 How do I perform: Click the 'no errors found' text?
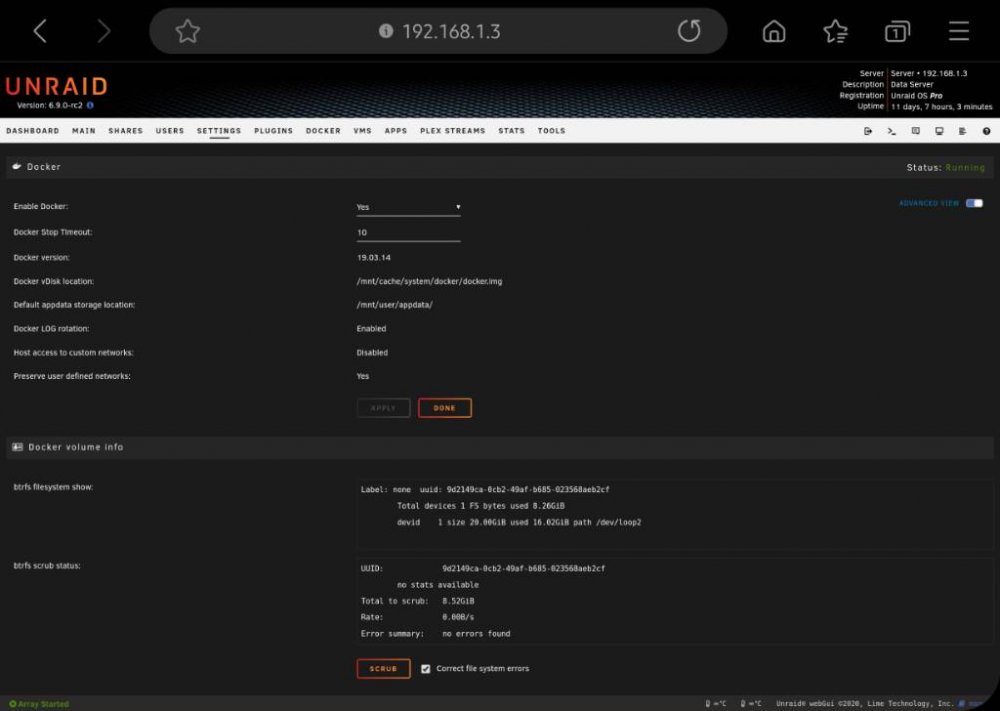[476, 634]
